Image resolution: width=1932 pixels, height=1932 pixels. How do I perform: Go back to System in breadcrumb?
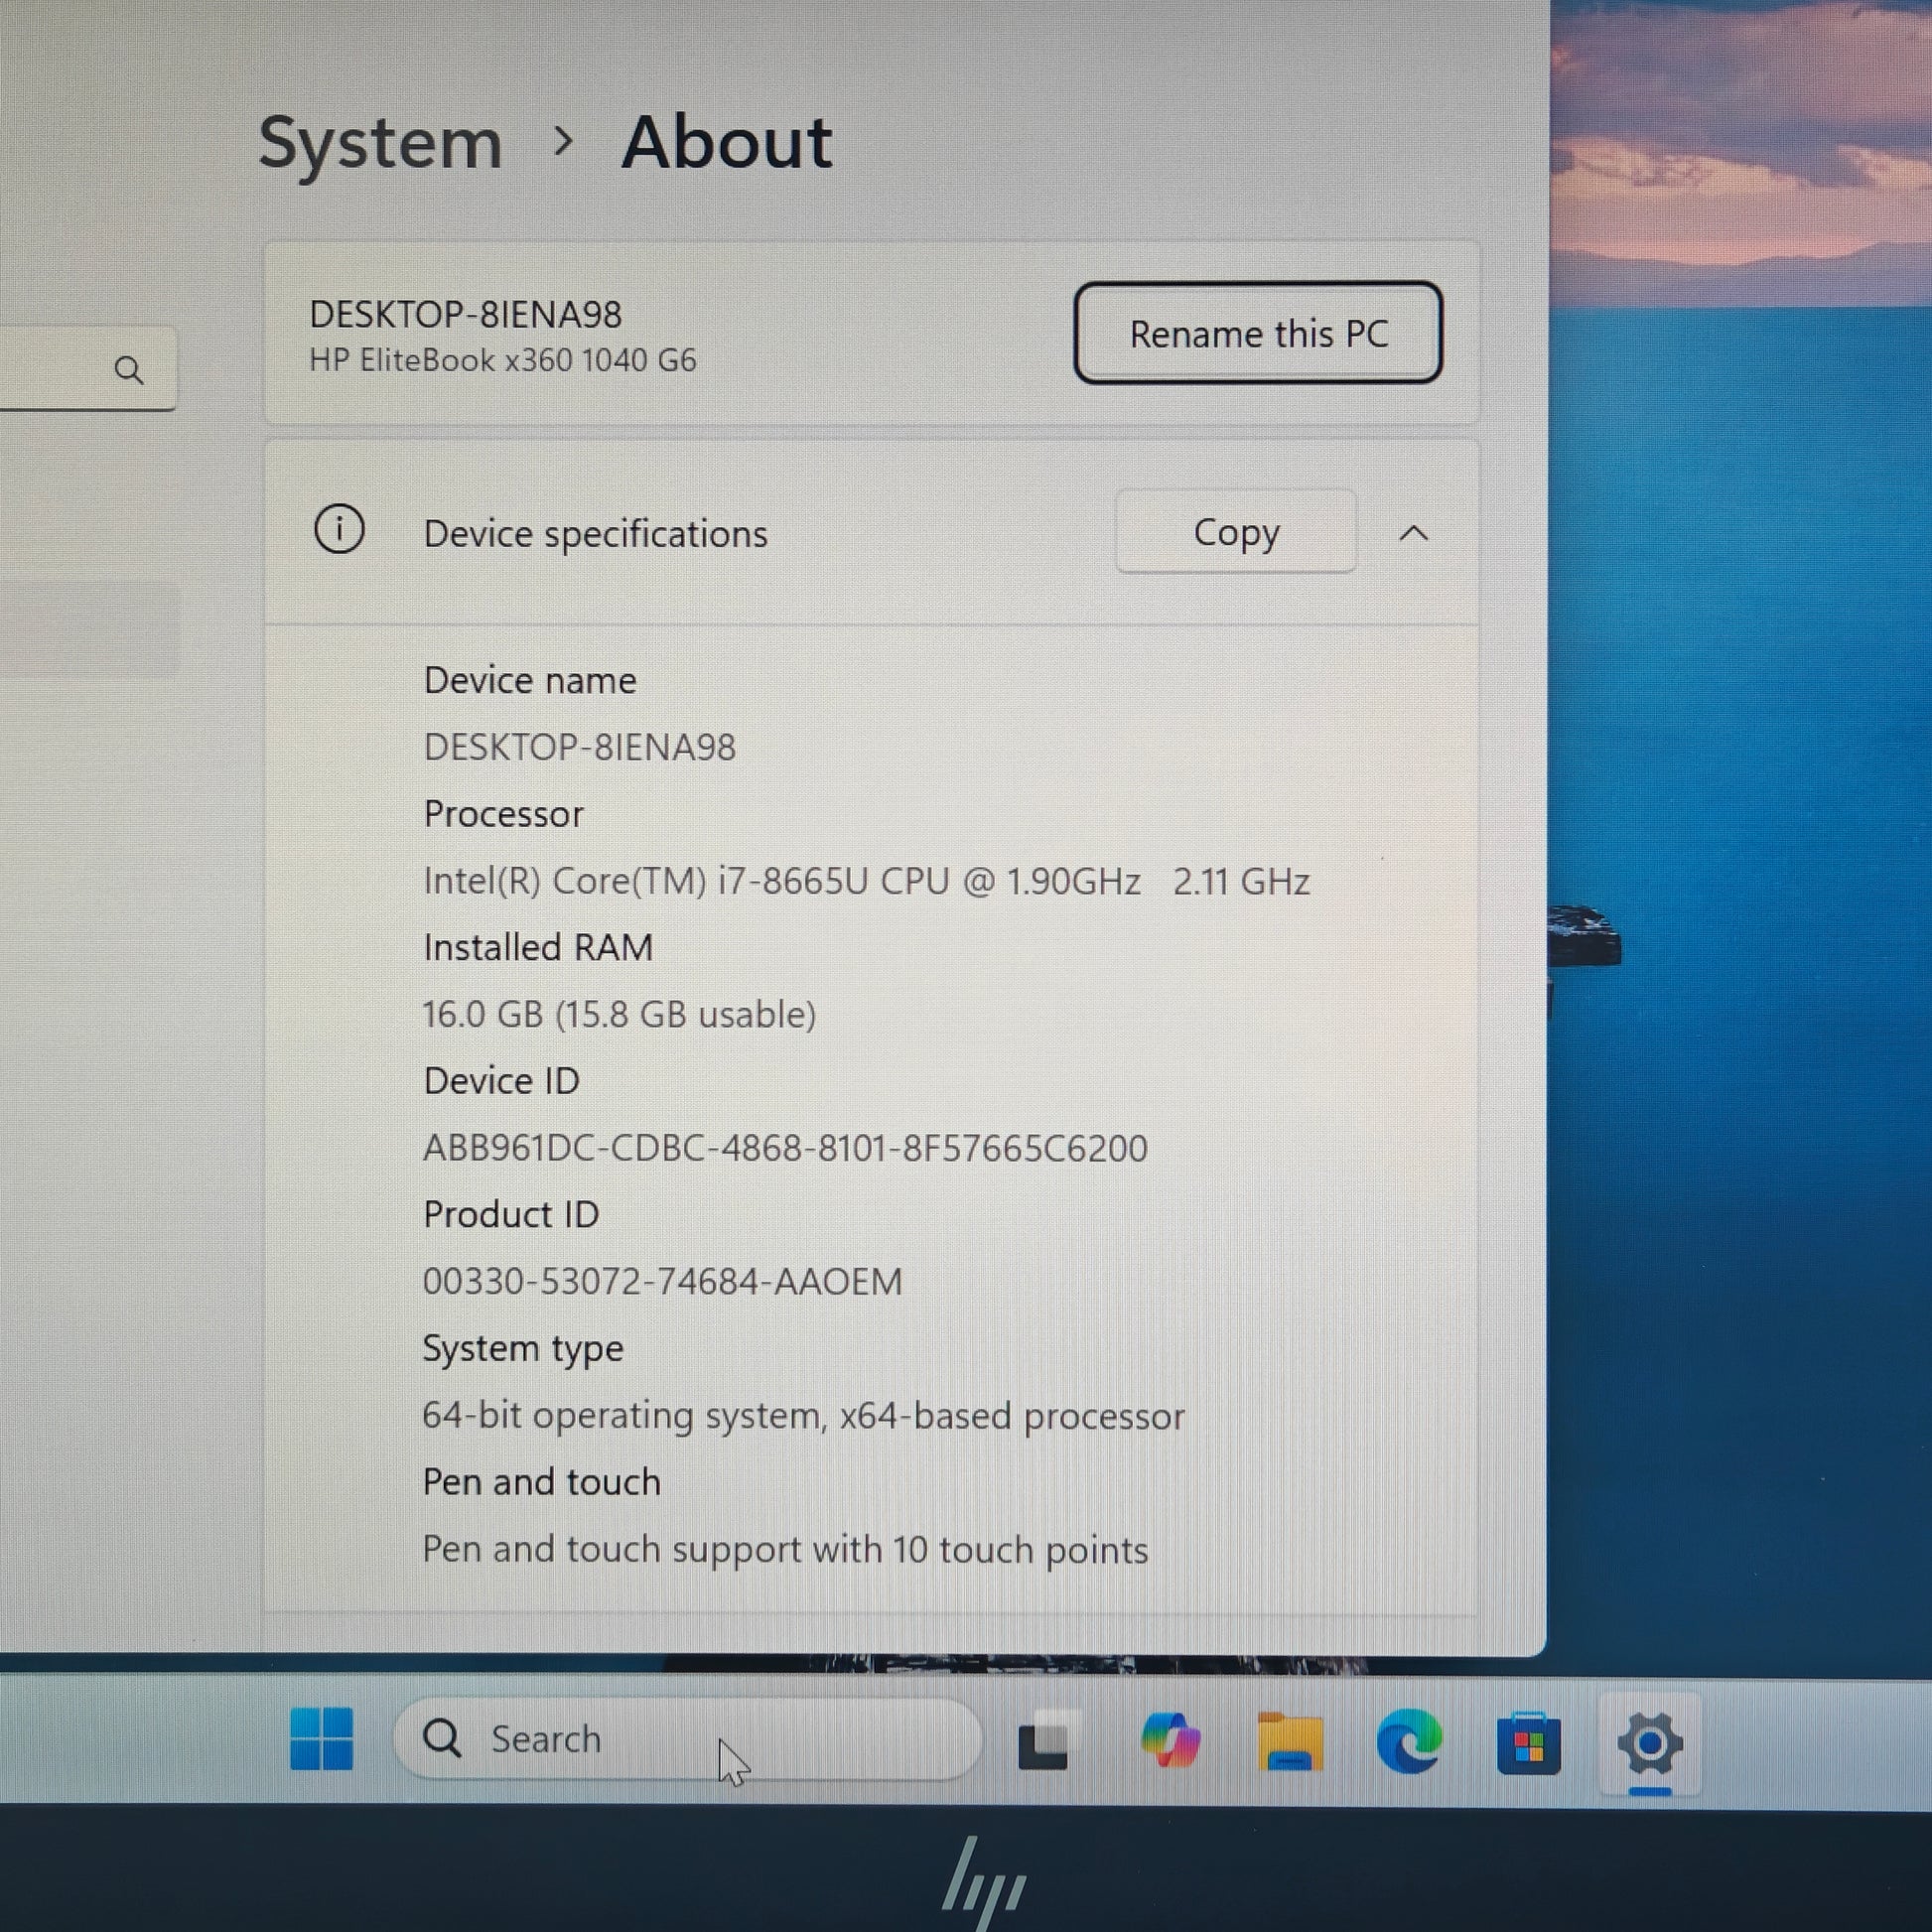tap(380, 144)
